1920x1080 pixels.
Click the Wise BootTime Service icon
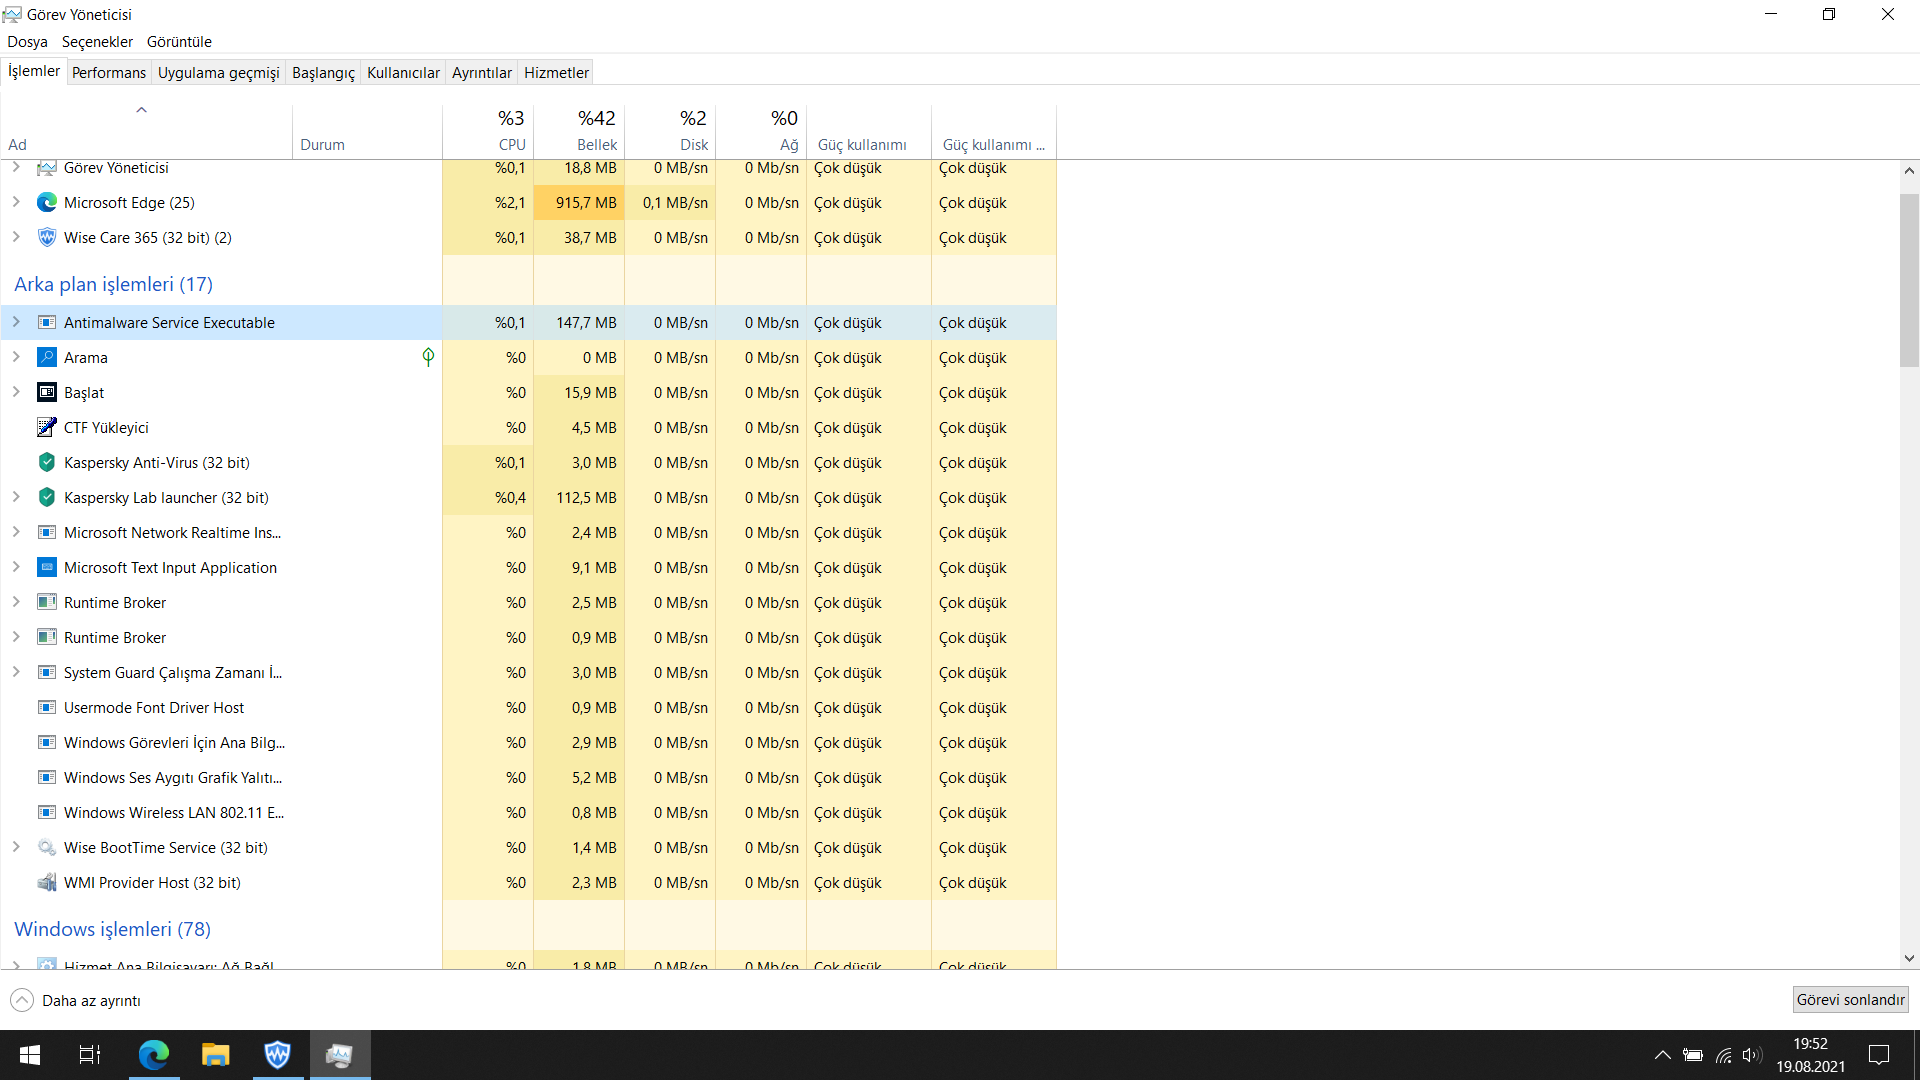click(x=46, y=848)
